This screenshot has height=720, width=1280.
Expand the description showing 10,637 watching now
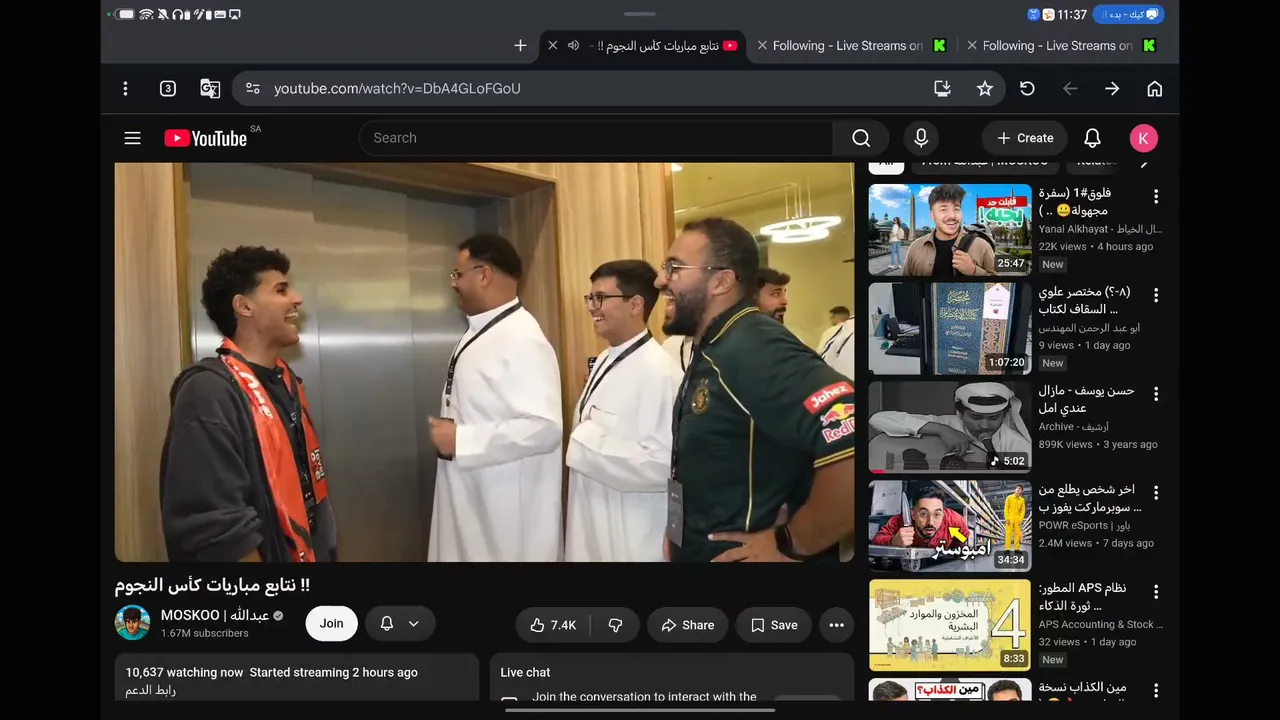click(x=297, y=678)
